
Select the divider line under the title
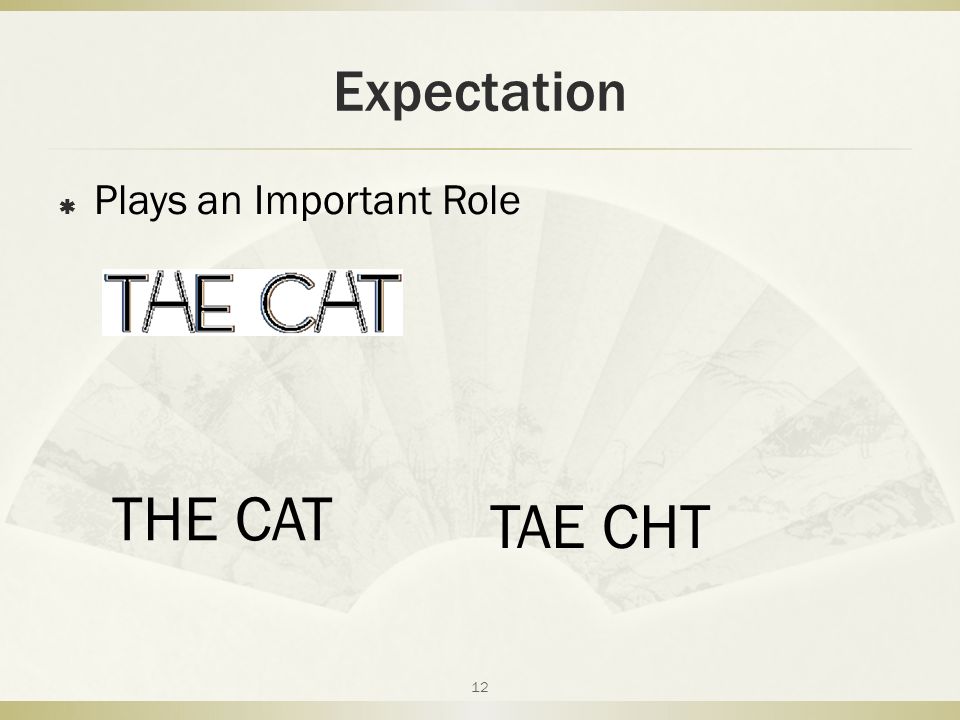pyautogui.click(x=480, y=149)
